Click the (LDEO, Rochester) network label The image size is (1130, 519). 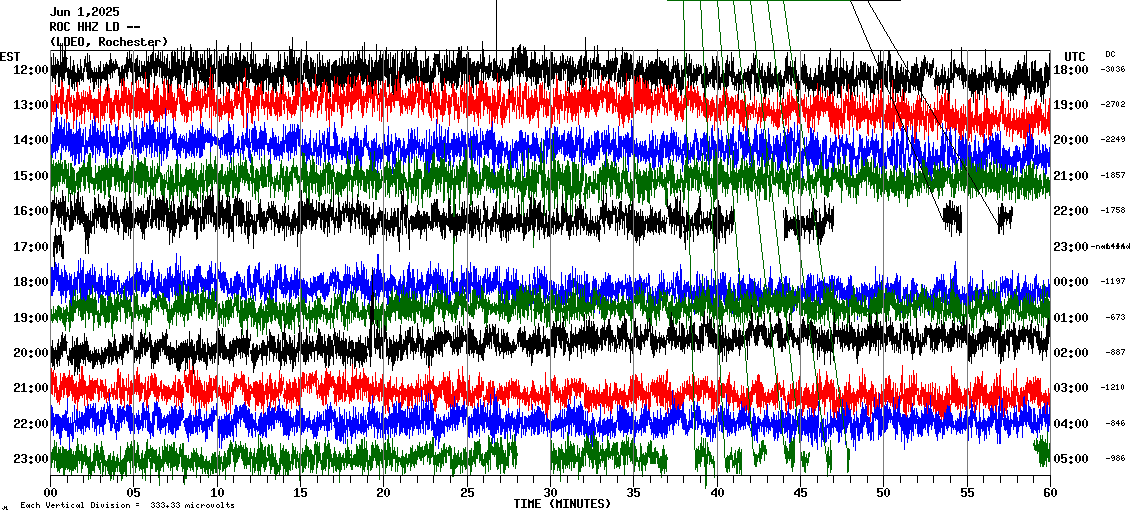108,42
